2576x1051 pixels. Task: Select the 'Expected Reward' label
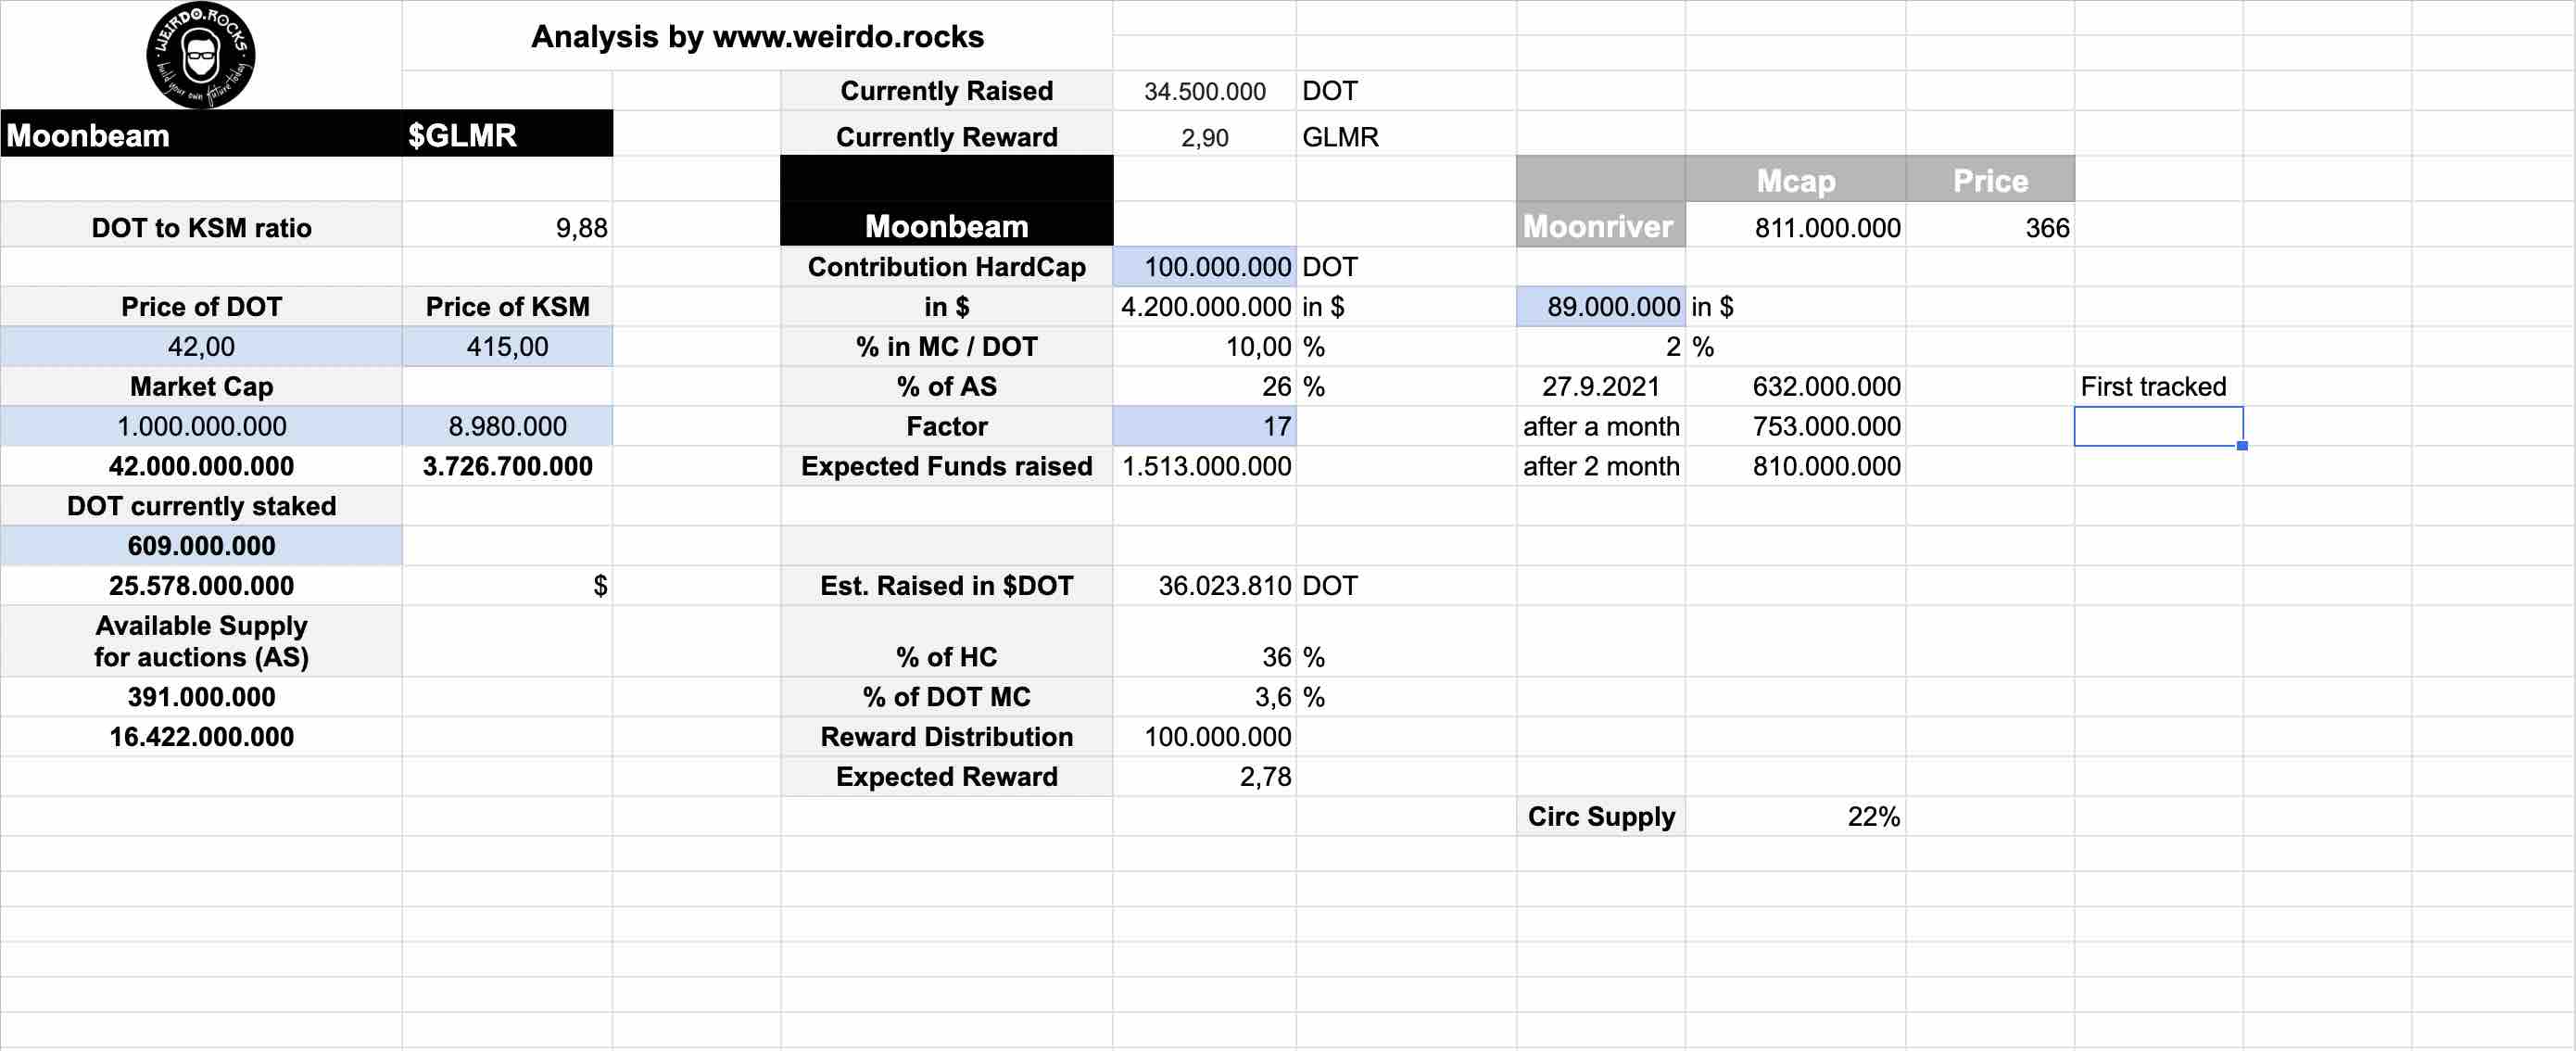pyautogui.click(x=946, y=777)
